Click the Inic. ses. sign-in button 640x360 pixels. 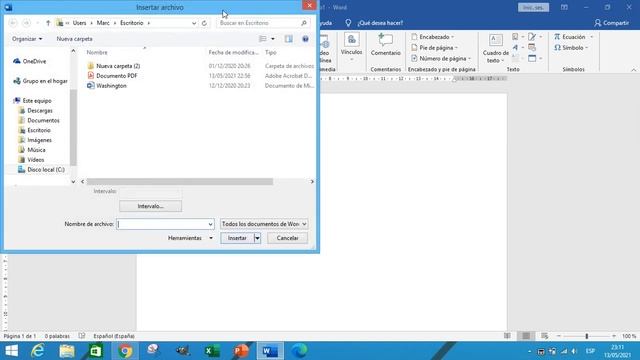tap(533, 7)
